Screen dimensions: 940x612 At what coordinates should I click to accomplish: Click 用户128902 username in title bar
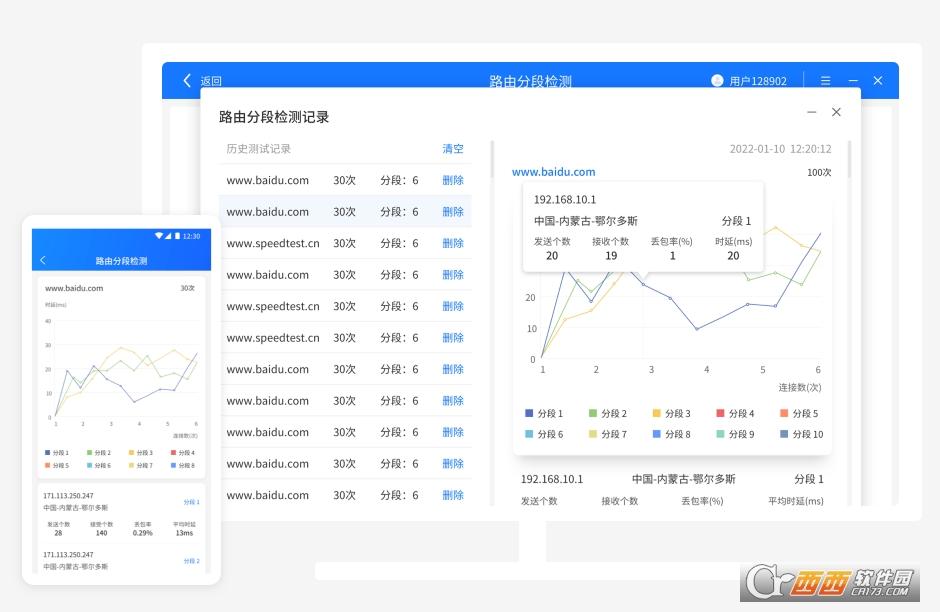tap(758, 81)
